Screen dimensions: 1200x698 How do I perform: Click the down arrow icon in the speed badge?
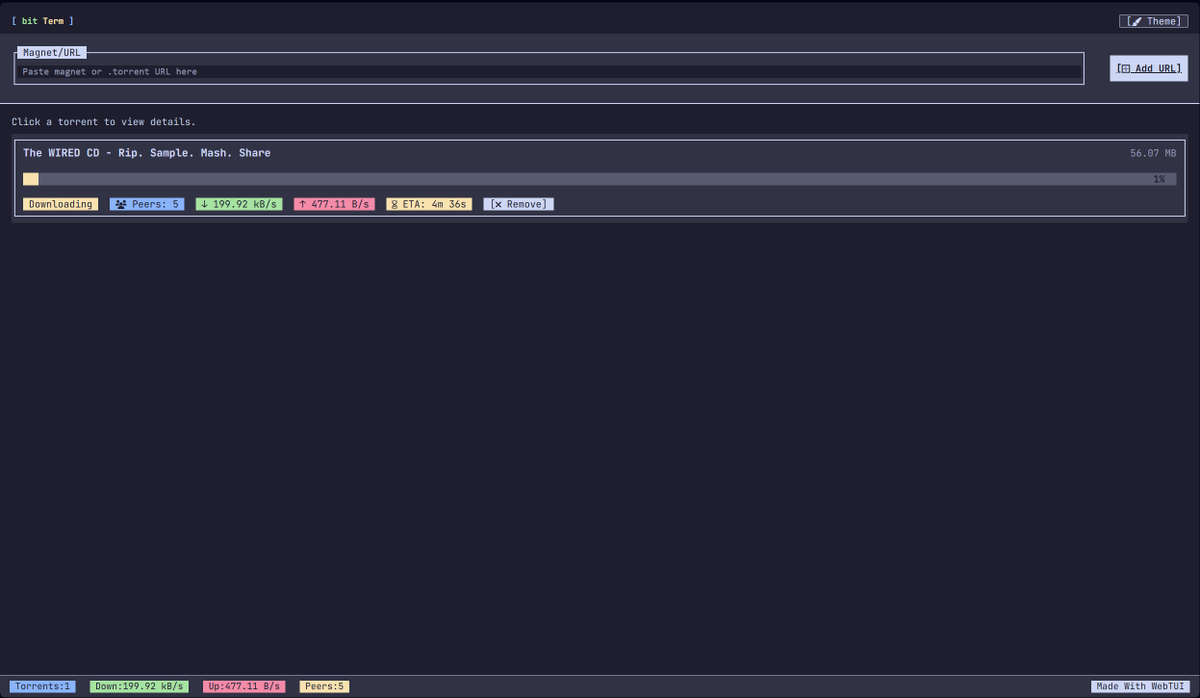pos(204,204)
